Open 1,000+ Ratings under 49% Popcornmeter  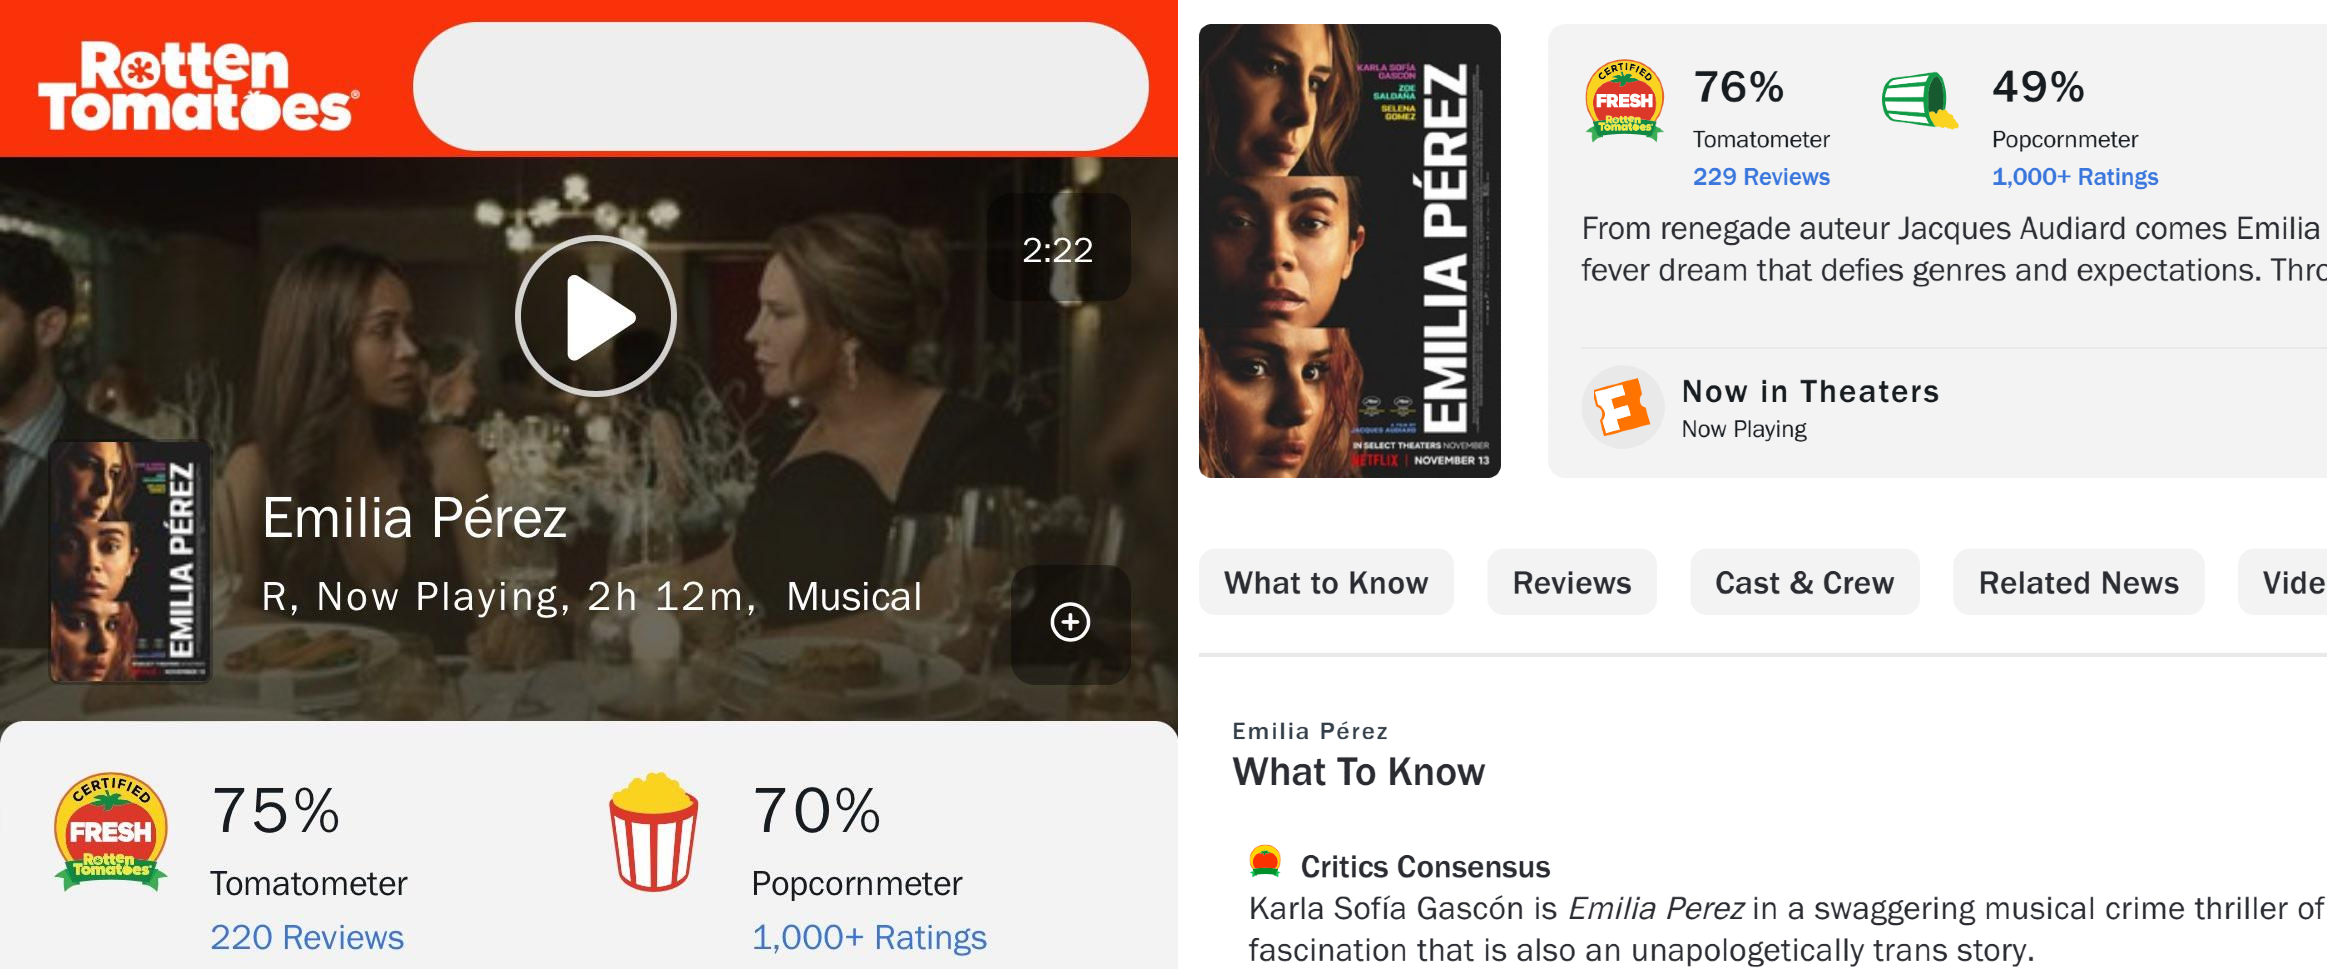point(2075,177)
